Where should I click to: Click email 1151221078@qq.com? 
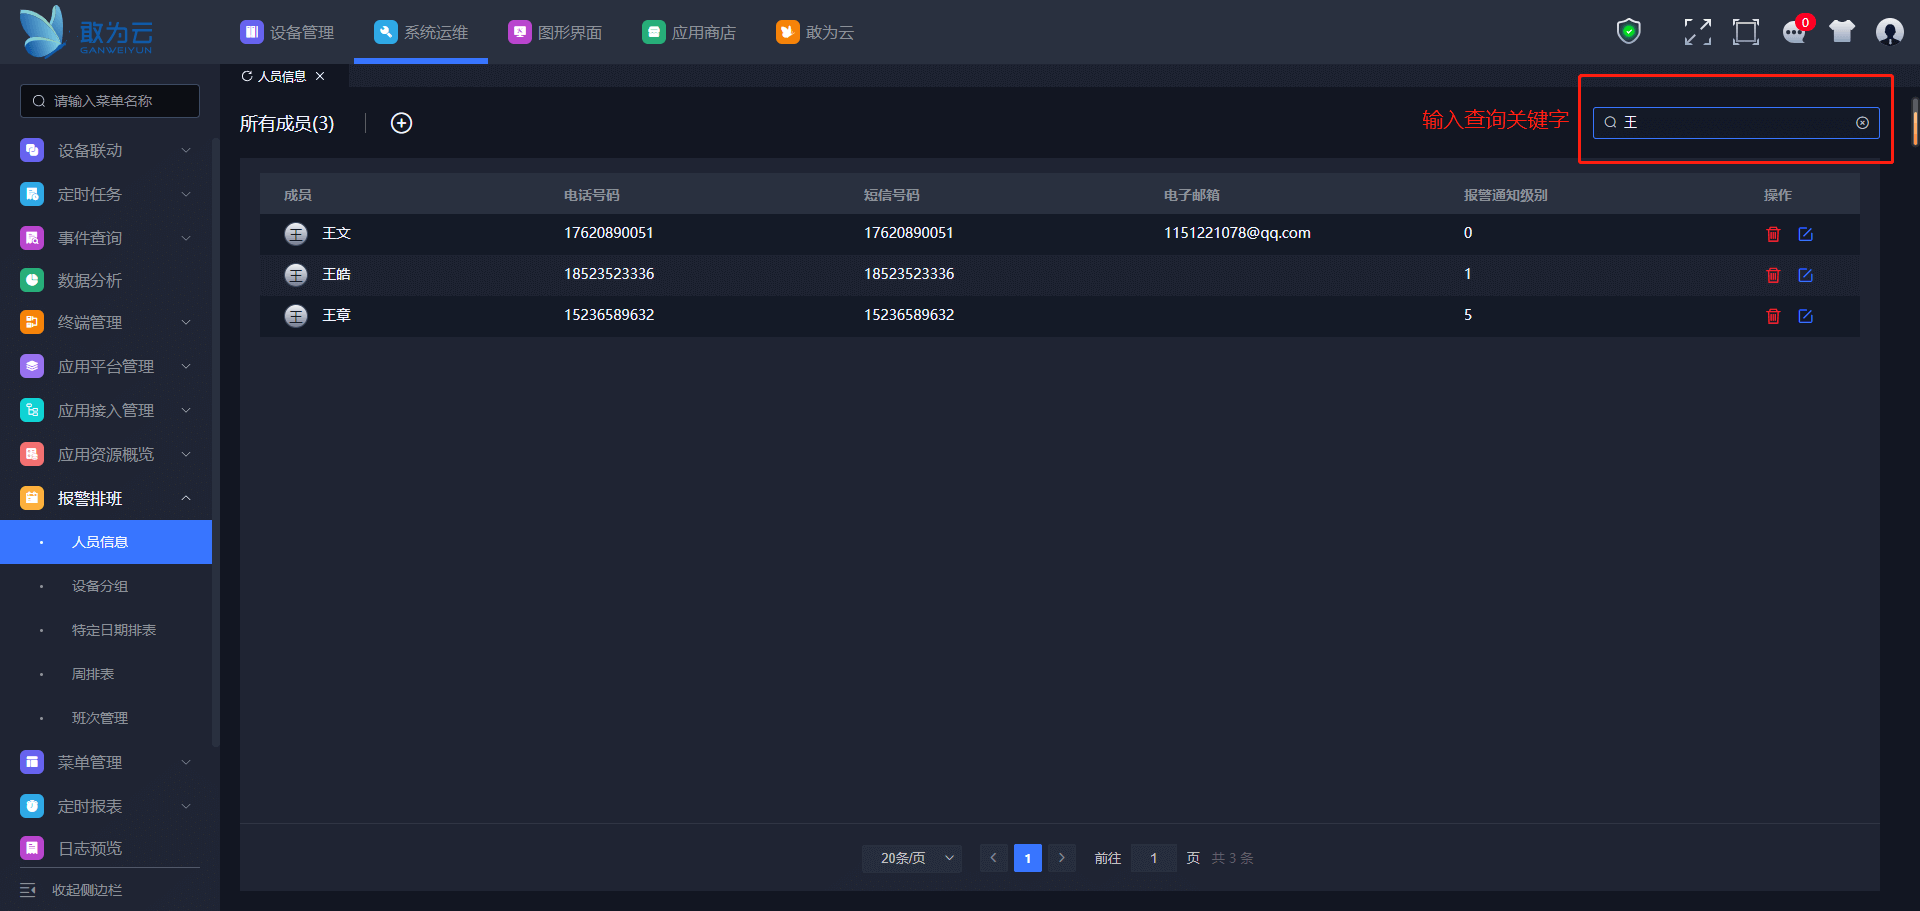point(1237,233)
